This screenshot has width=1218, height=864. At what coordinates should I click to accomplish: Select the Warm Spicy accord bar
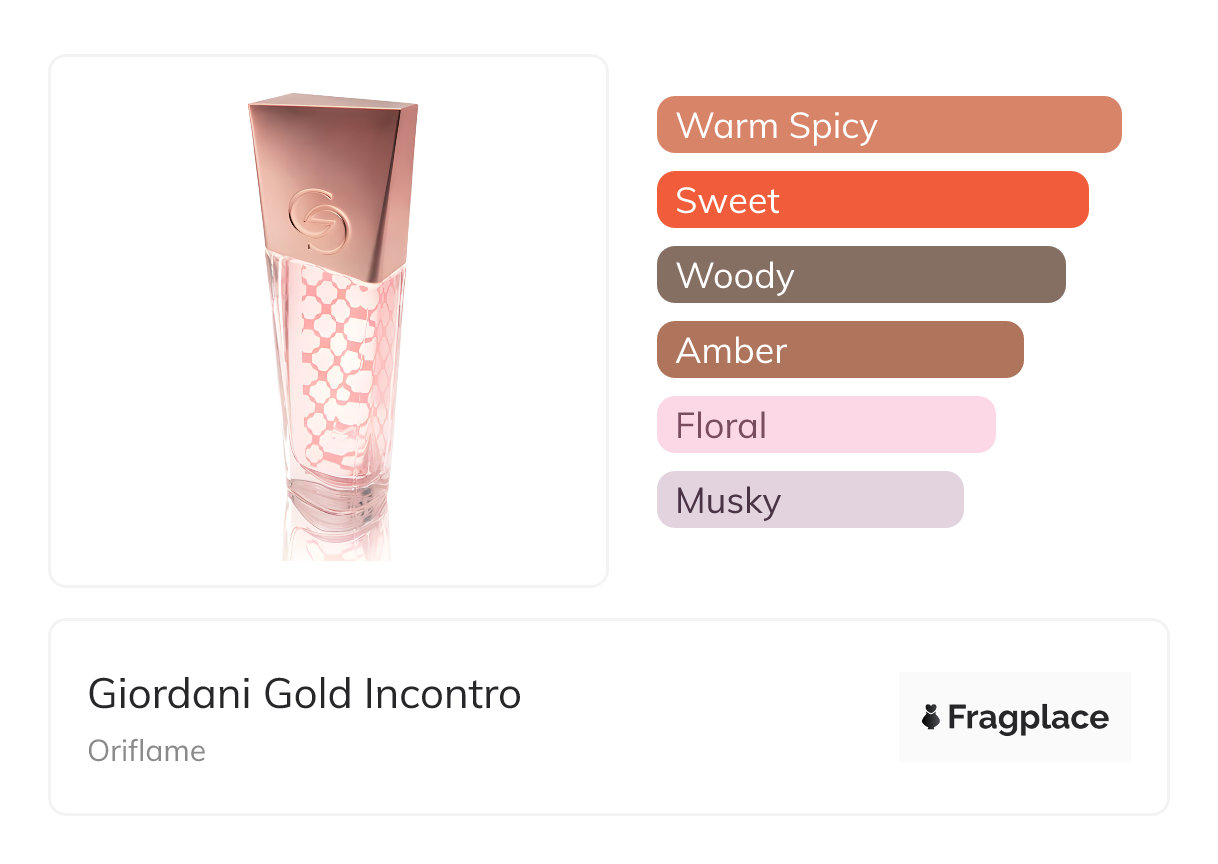click(x=888, y=125)
